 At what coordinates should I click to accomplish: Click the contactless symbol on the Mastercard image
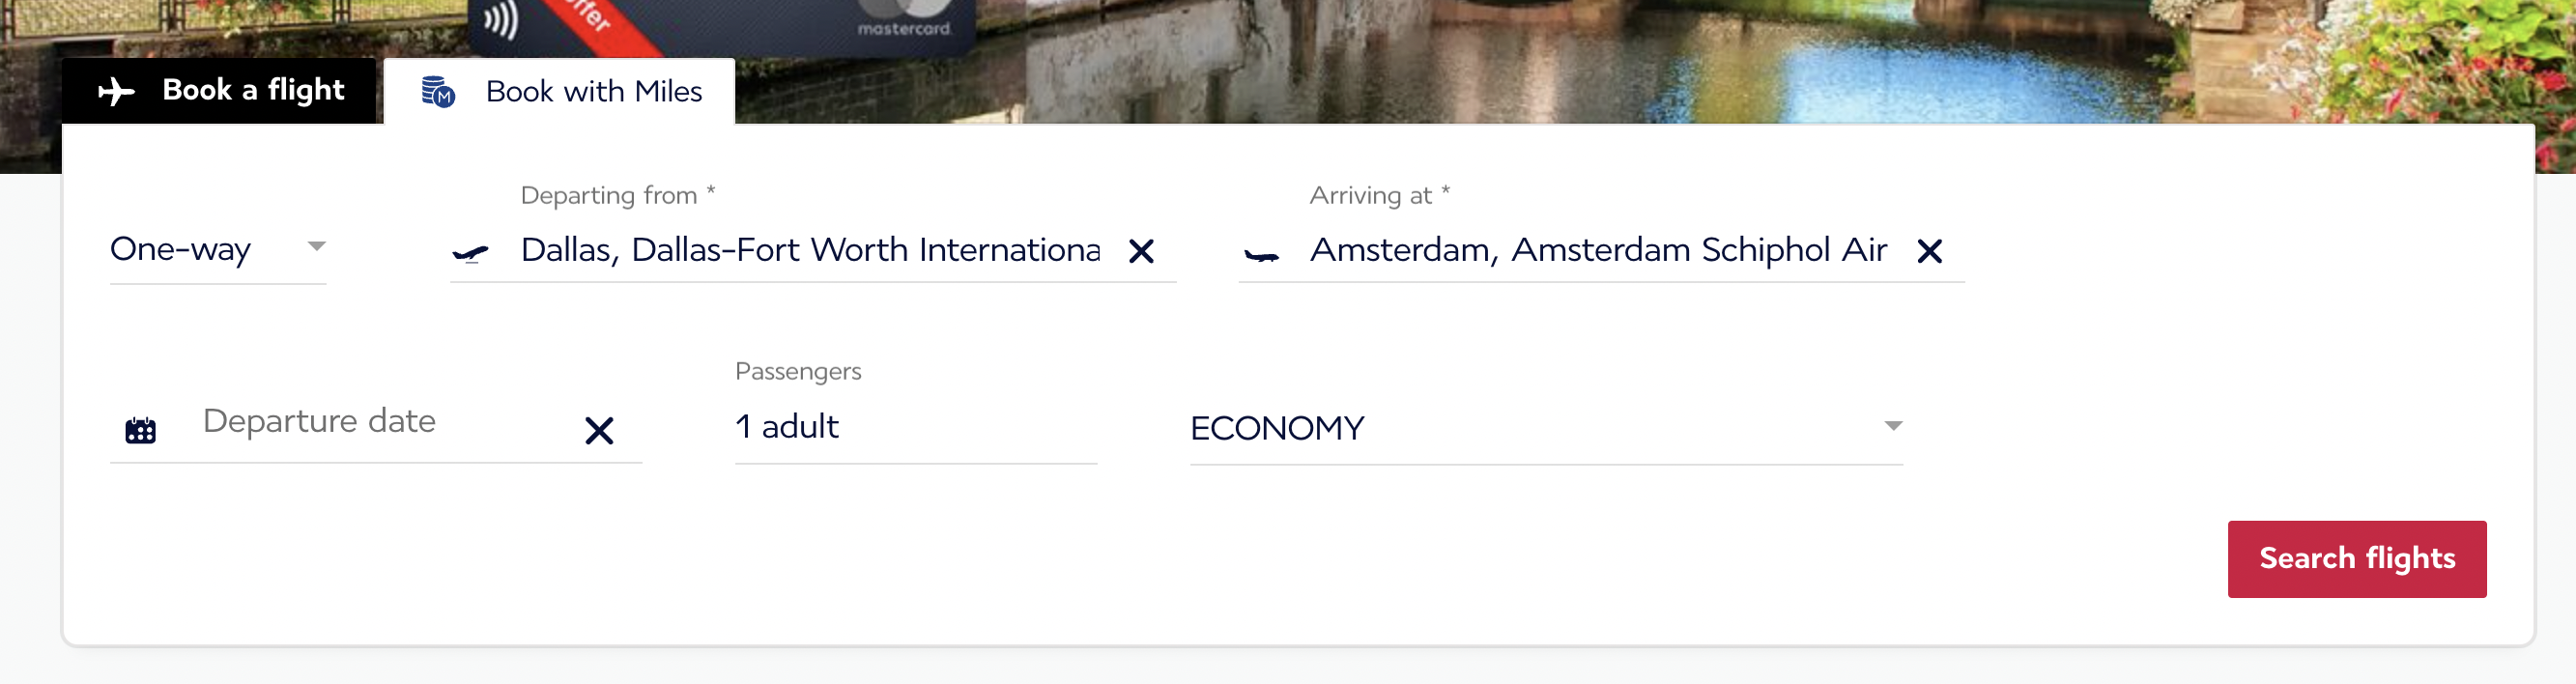pos(501,20)
